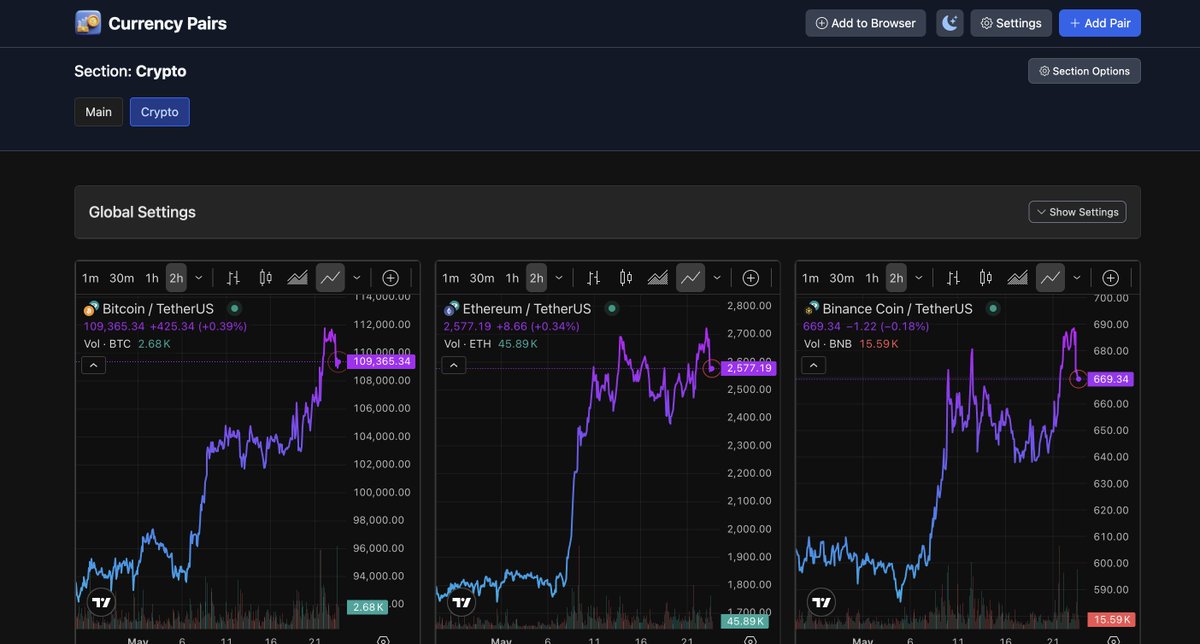Image resolution: width=1200 pixels, height=644 pixels.
Task: Set Ethereum chart interval to 30m
Action: (482, 278)
